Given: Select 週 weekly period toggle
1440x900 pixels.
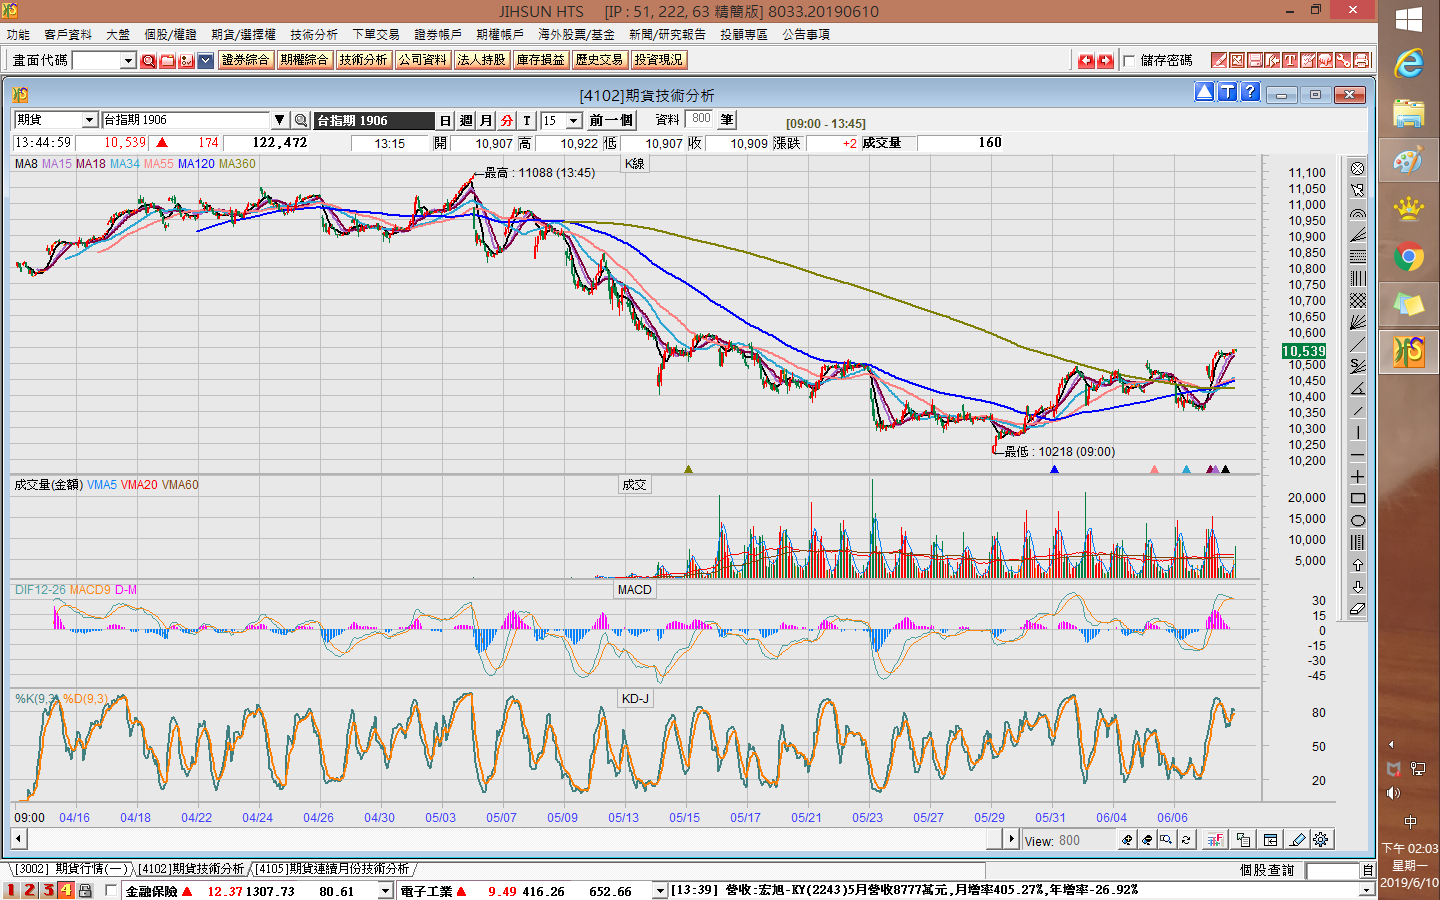Looking at the screenshot, I should coord(466,120).
